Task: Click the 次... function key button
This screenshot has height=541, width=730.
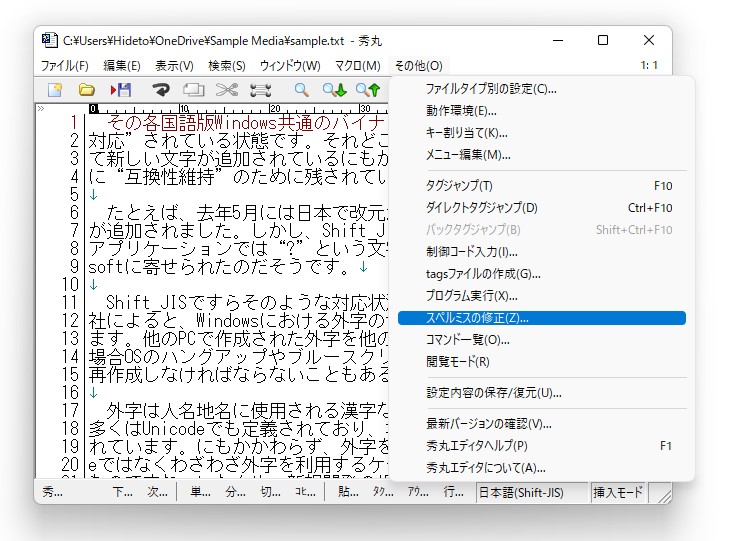Action: pyautogui.click(x=157, y=492)
